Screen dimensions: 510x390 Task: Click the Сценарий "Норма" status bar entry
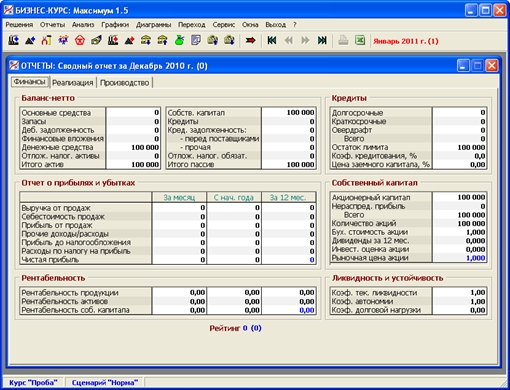pos(105,382)
